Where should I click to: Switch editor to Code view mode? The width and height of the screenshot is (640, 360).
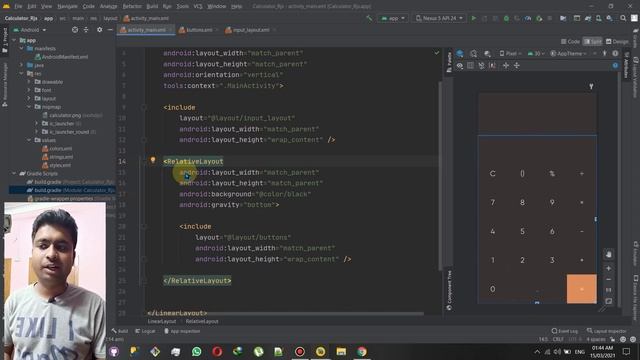570,42
